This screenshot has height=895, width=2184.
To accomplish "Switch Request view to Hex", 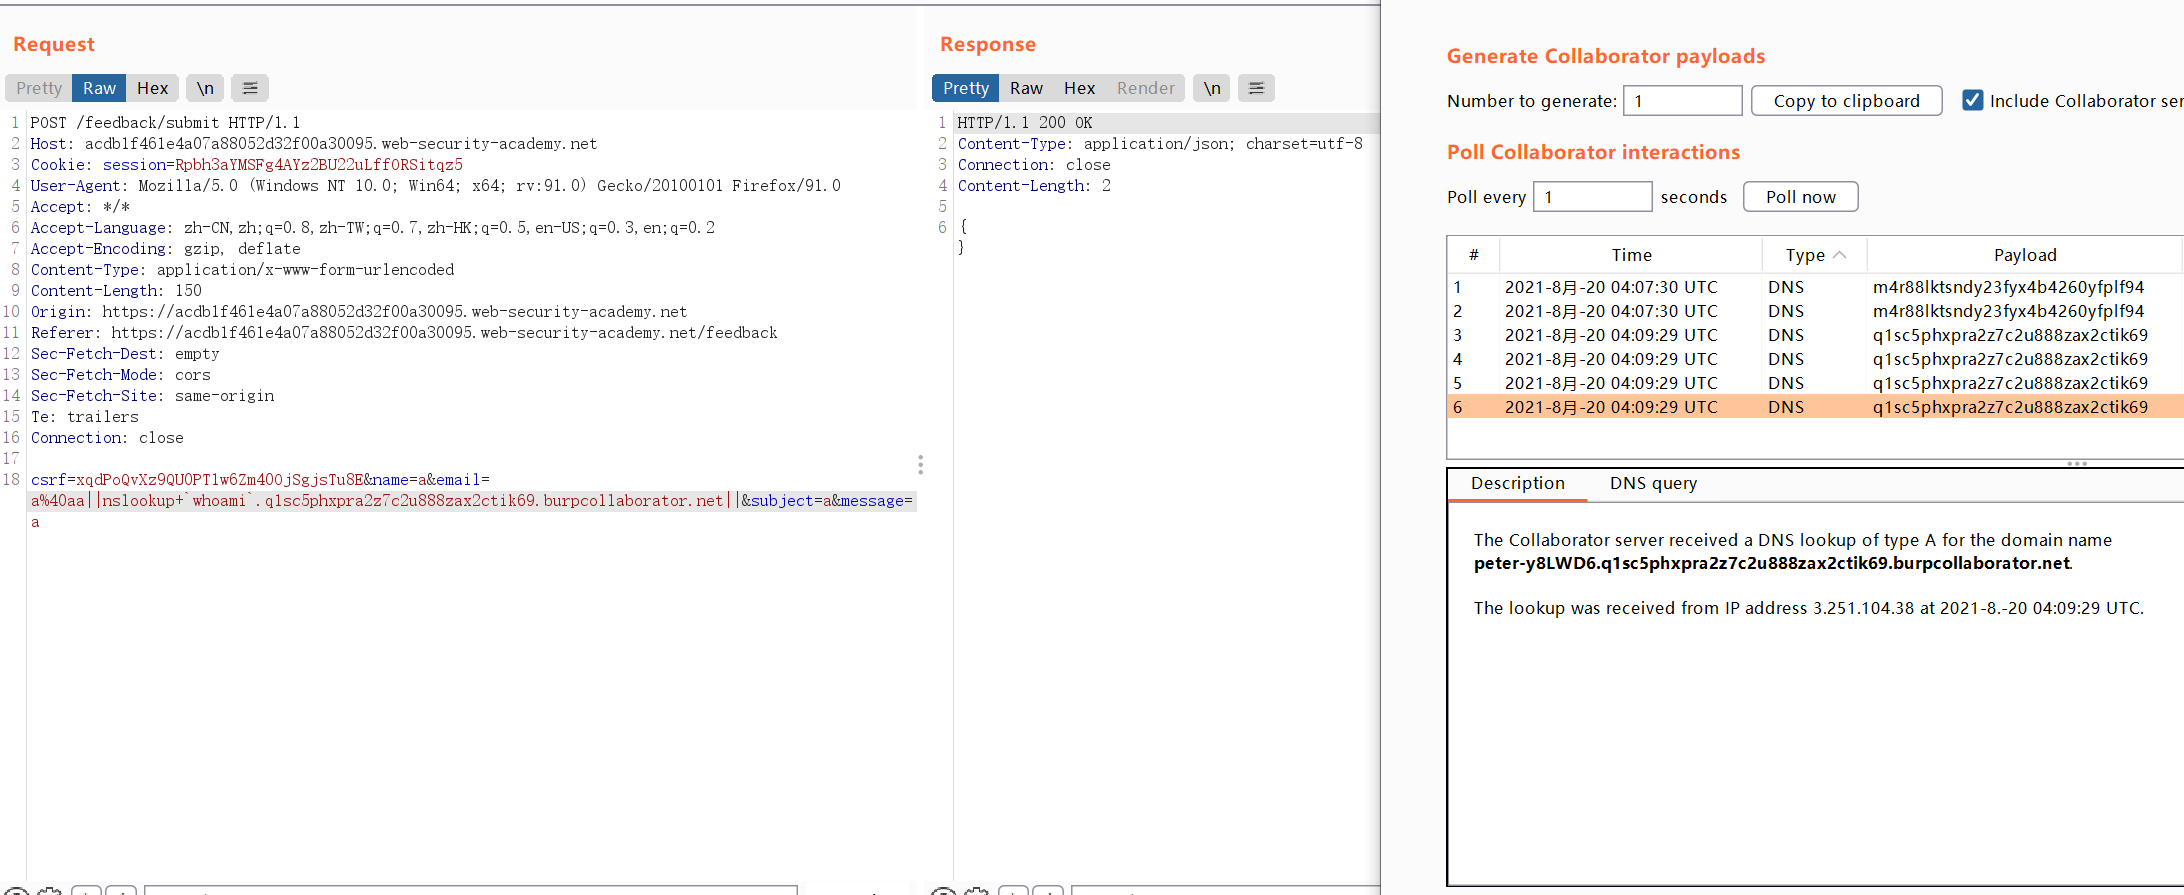I will pyautogui.click(x=152, y=88).
